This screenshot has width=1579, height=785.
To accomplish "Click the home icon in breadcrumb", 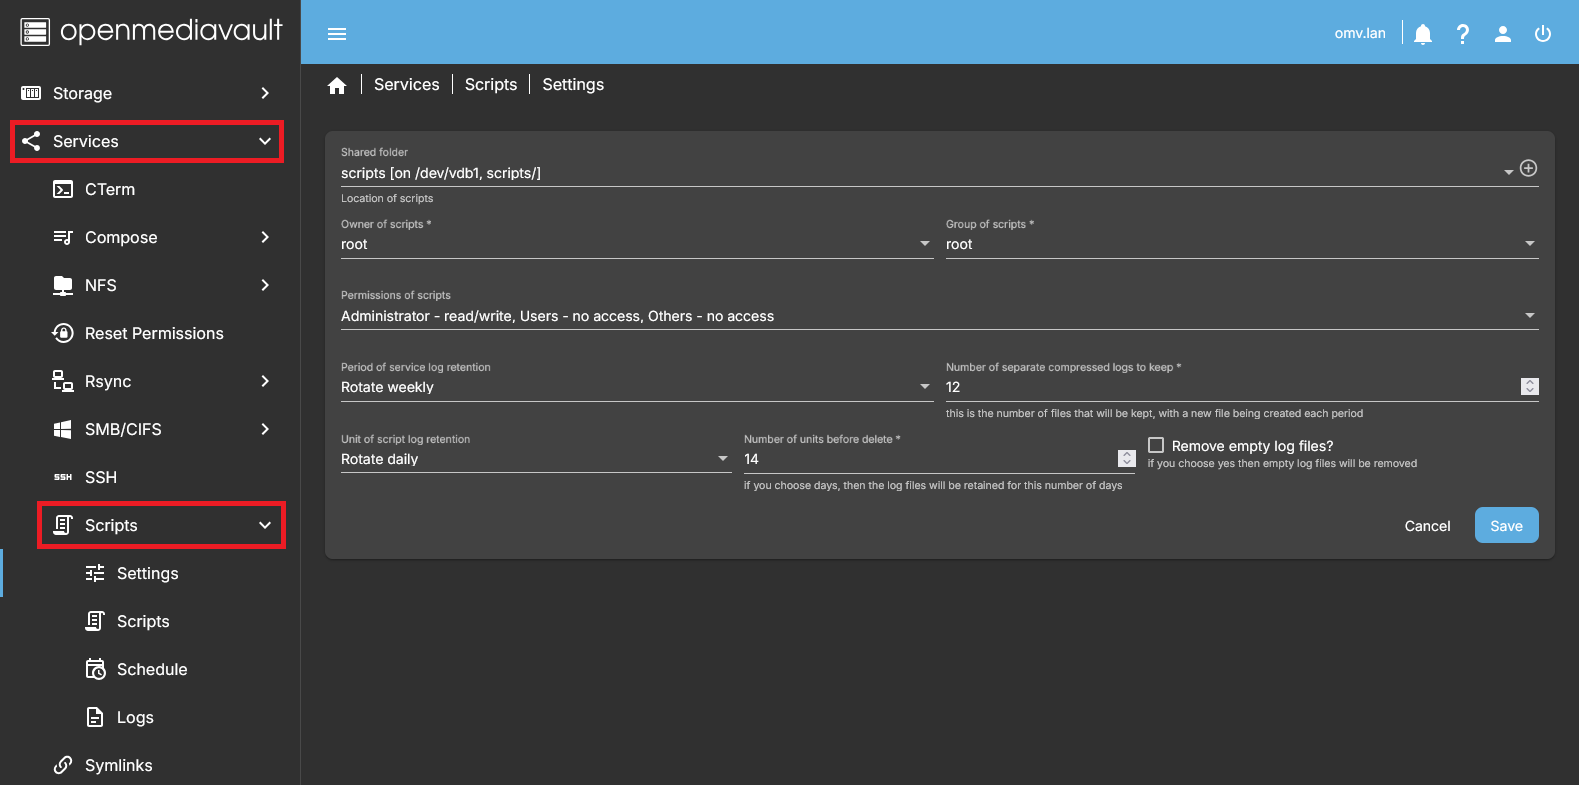I will (337, 85).
